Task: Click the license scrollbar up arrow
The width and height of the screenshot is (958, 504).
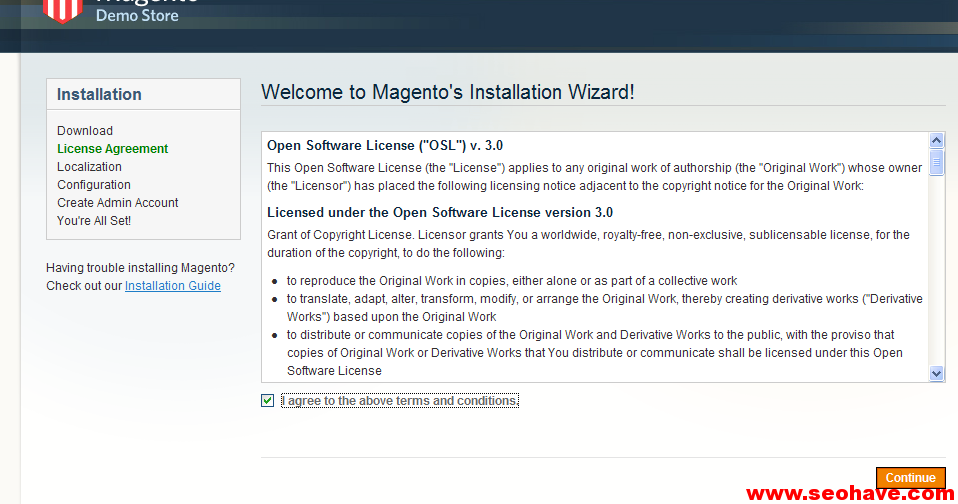Action: coord(936,141)
